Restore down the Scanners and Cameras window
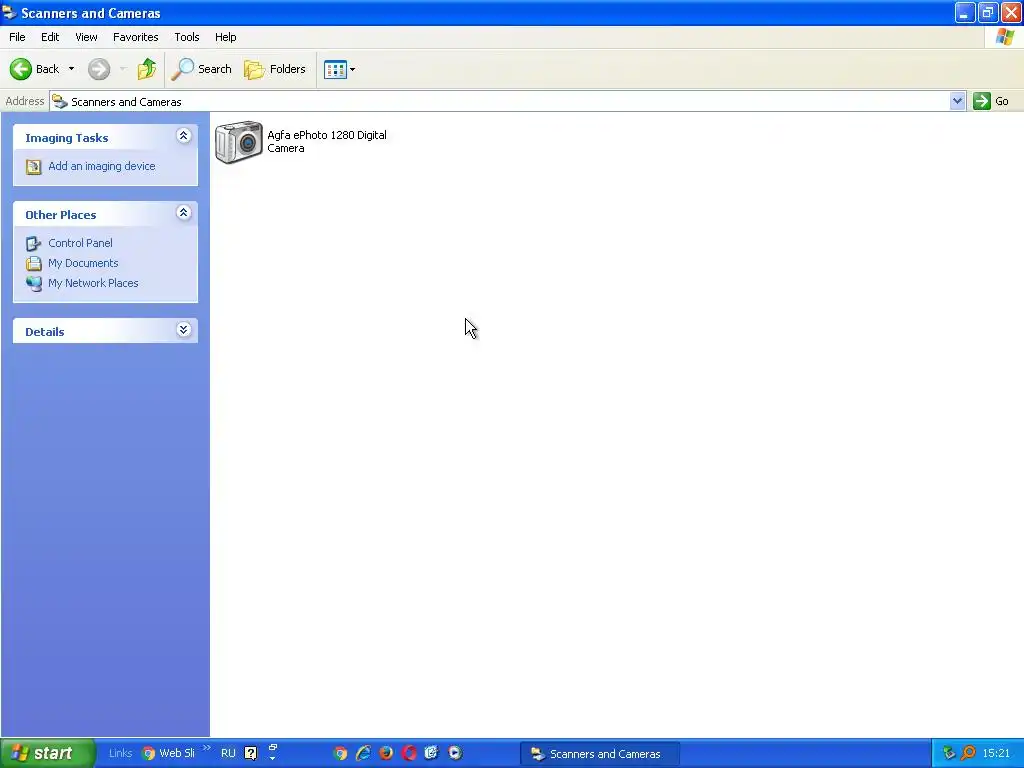 click(x=988, y=12)
